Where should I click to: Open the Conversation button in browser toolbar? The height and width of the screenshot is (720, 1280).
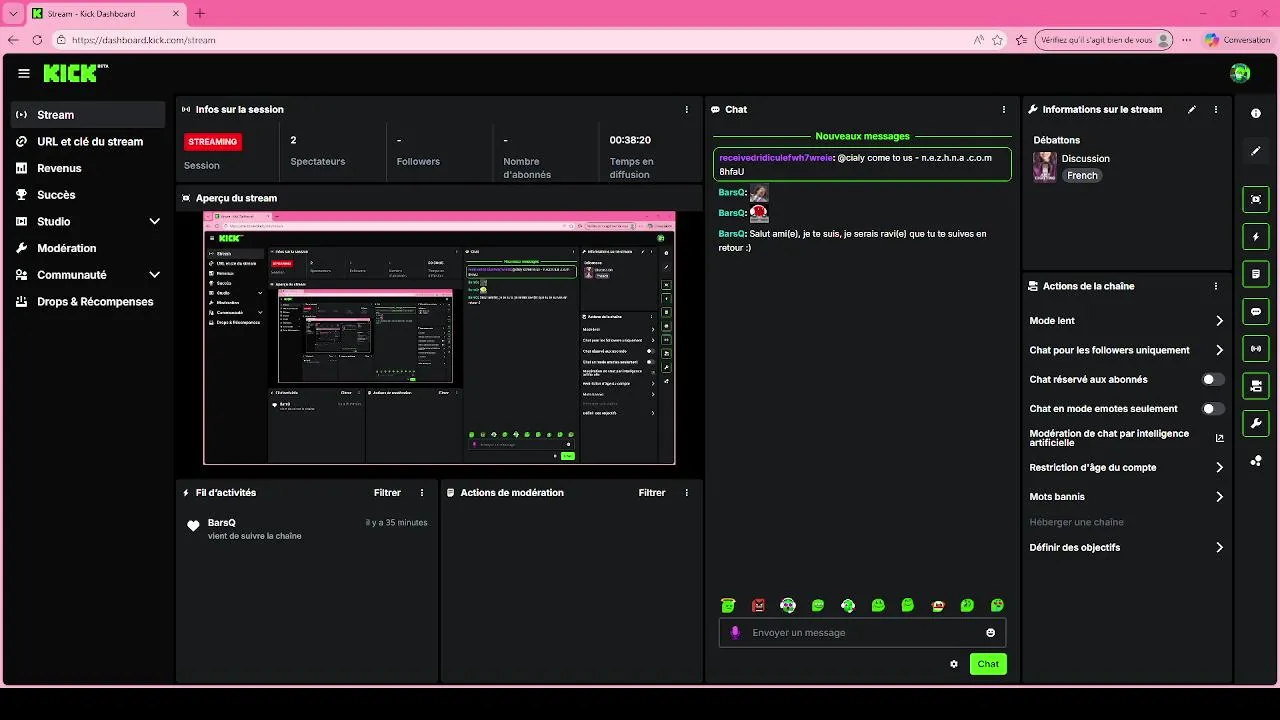[x=1237, y=40]
